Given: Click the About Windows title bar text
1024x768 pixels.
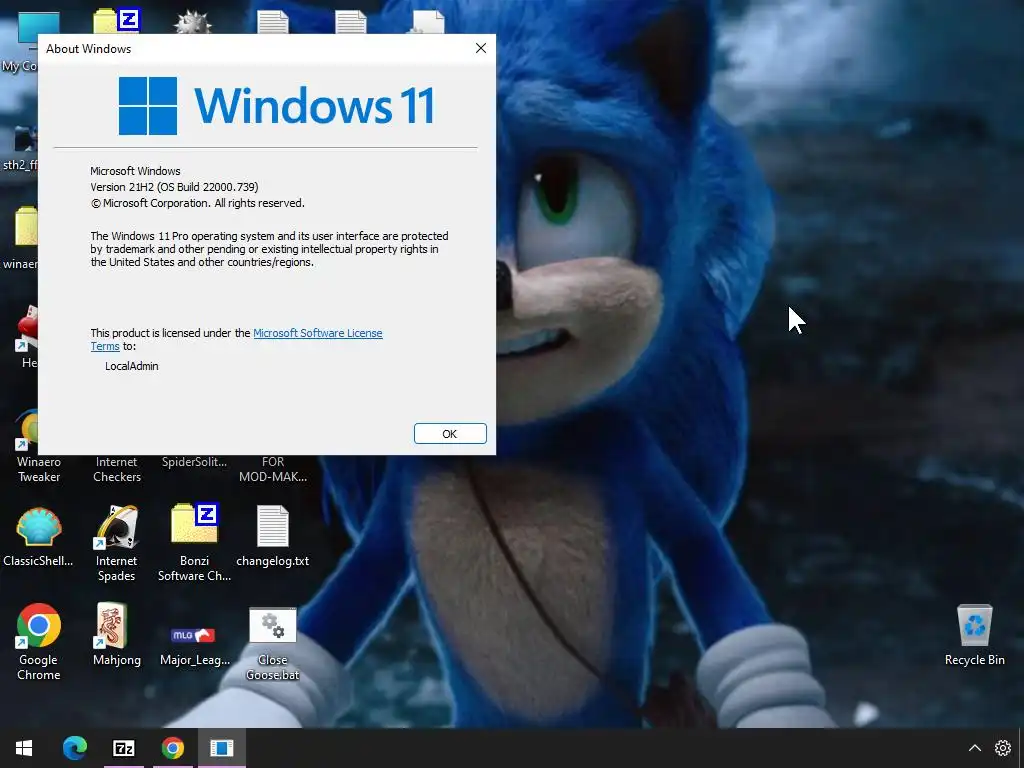Looking at the screenshot, I should click(x=88, y=49).
